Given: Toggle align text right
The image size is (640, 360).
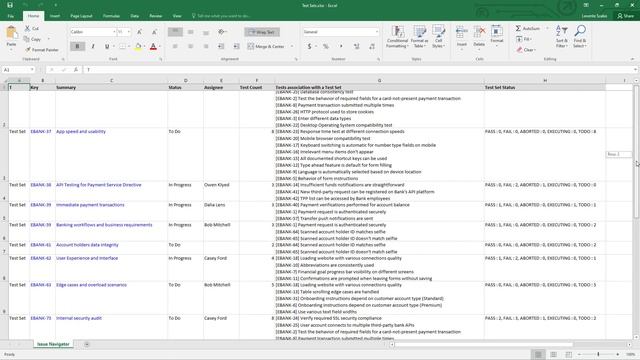Looking at the screenshot, I should [x=206, y=47].
